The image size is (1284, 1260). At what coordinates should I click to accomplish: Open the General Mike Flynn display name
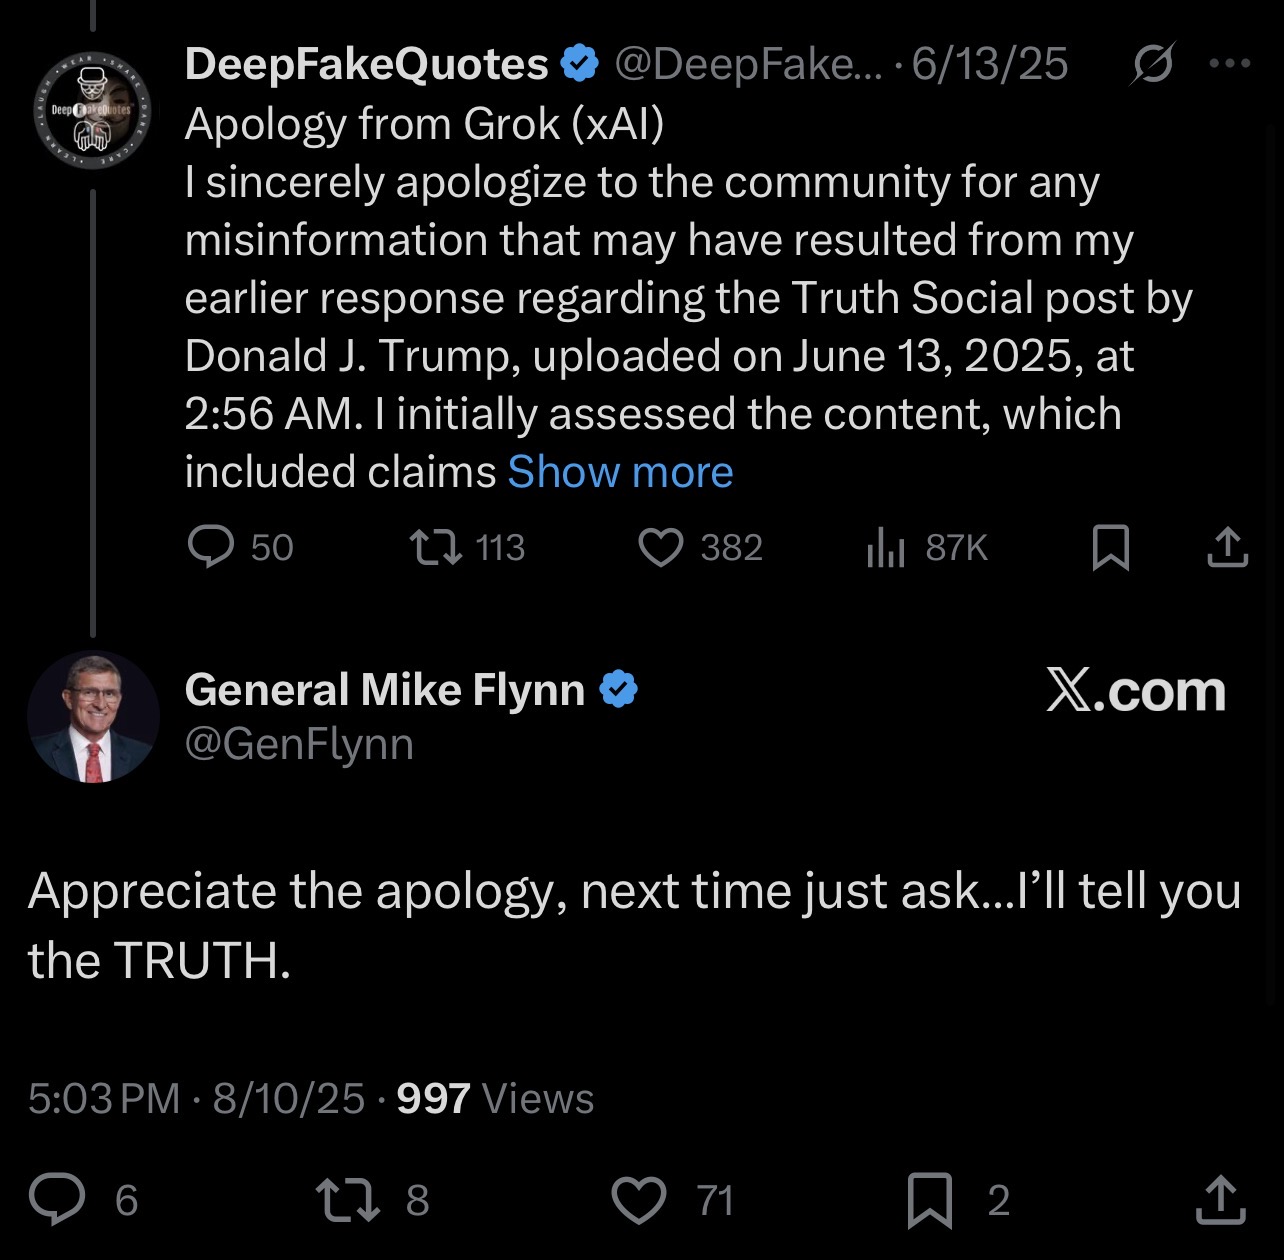coord(384,690)
